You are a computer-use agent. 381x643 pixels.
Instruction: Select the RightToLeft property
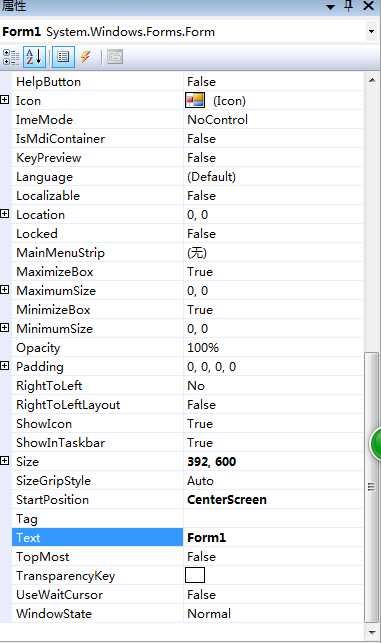49,386
